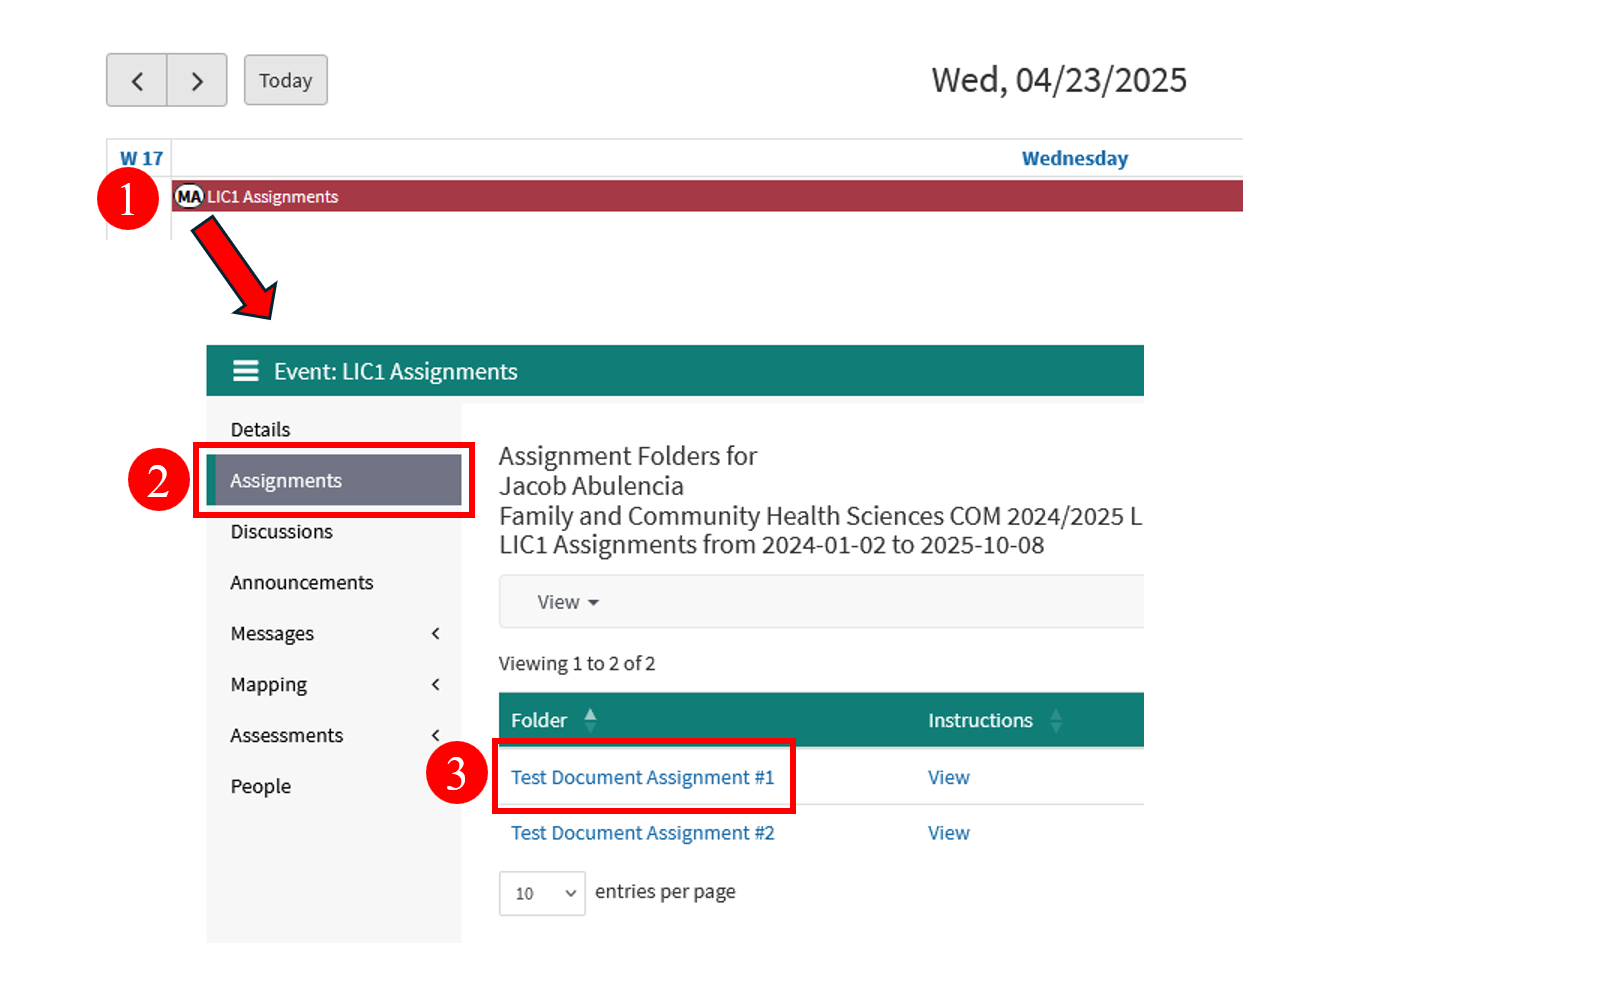Open the W 17 week link
Image resolution: width=1615 pixels, height=1004 pixels.
141,158
